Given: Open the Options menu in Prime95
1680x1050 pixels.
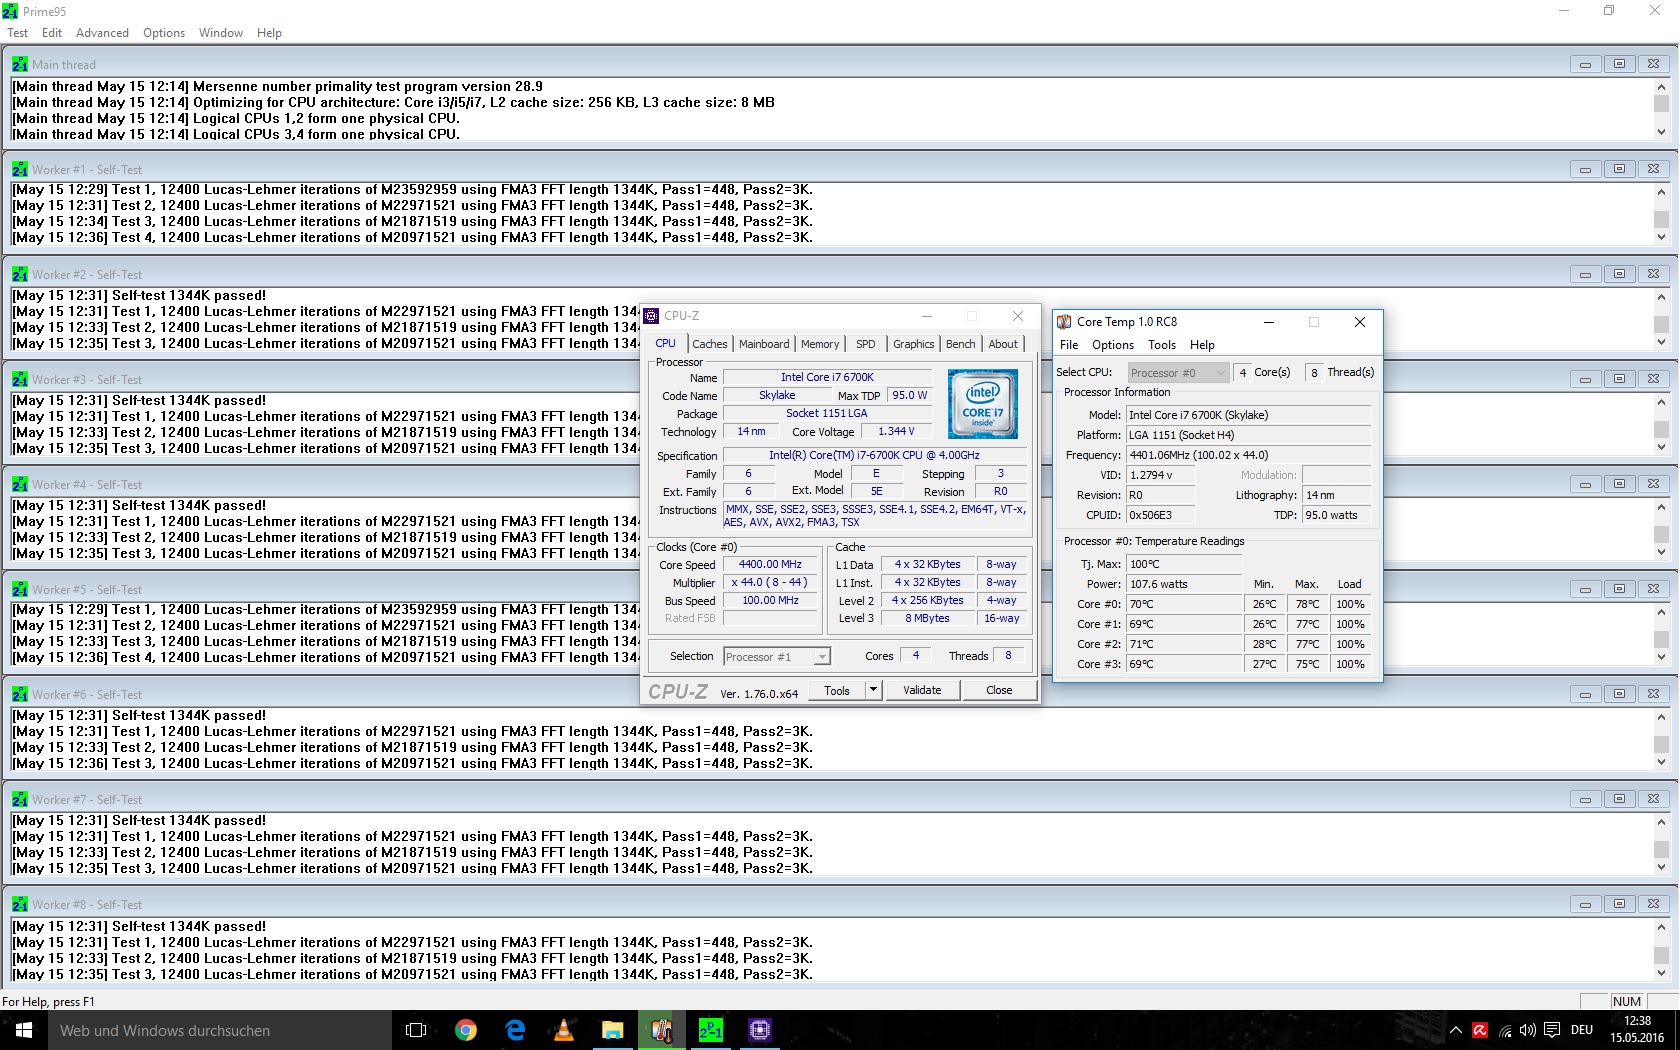Looking at the screenshot, I should tap(164, 33).
